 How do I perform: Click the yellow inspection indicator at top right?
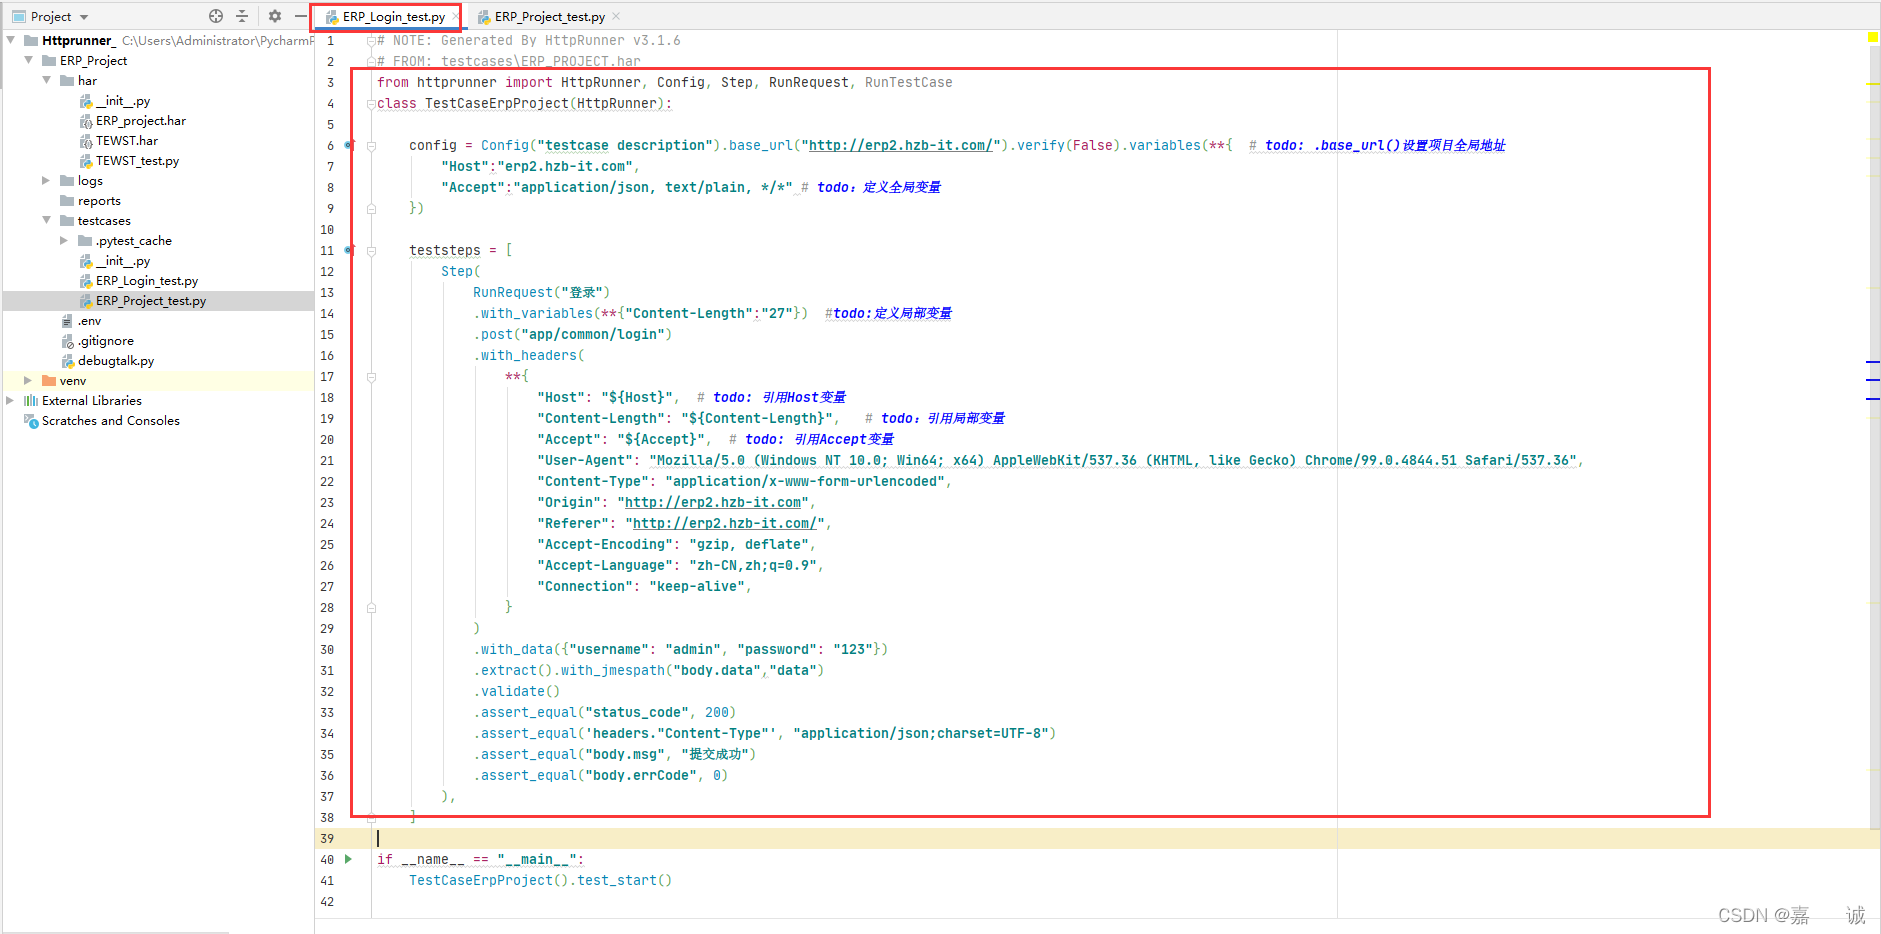tap(1873, 37)
